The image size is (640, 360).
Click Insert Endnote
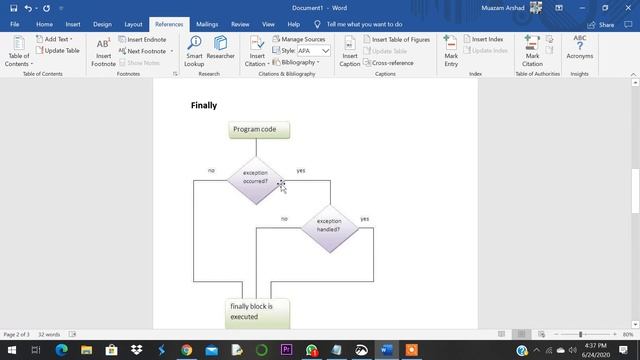142,40
